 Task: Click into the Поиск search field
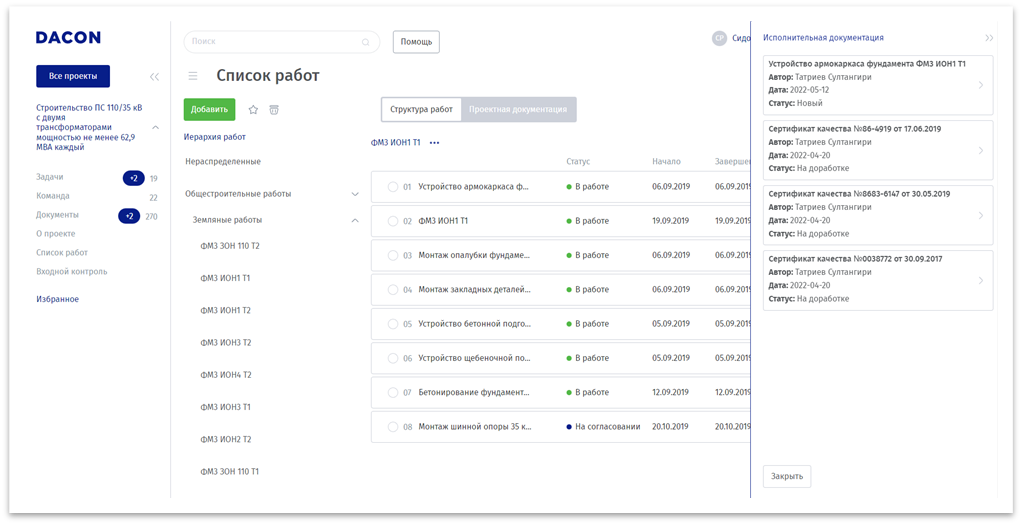[x=270, y=42]
